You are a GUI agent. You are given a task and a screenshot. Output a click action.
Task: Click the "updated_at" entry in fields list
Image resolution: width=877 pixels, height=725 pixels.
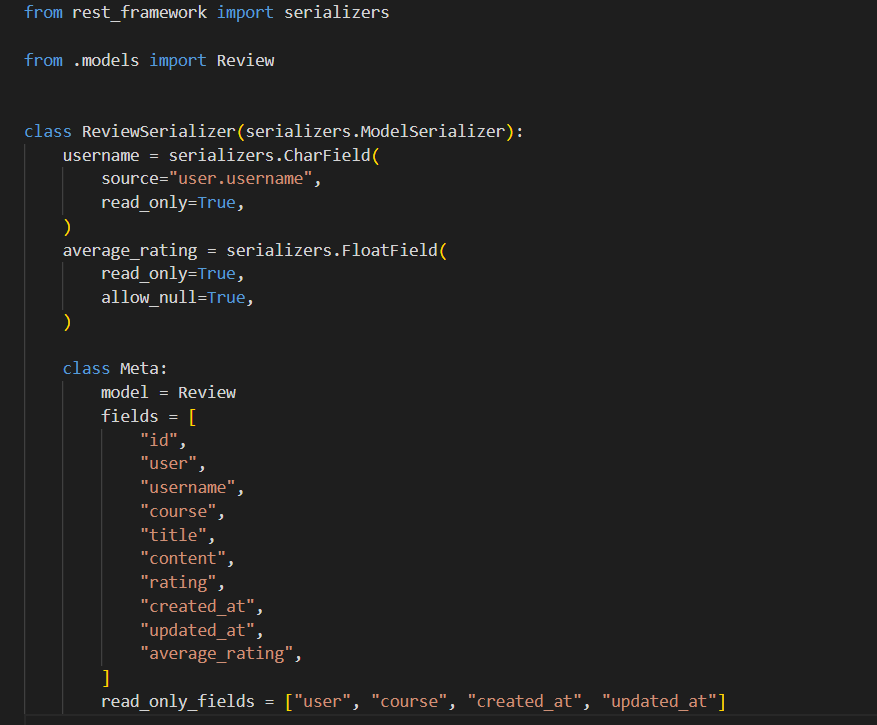(197, 630)
